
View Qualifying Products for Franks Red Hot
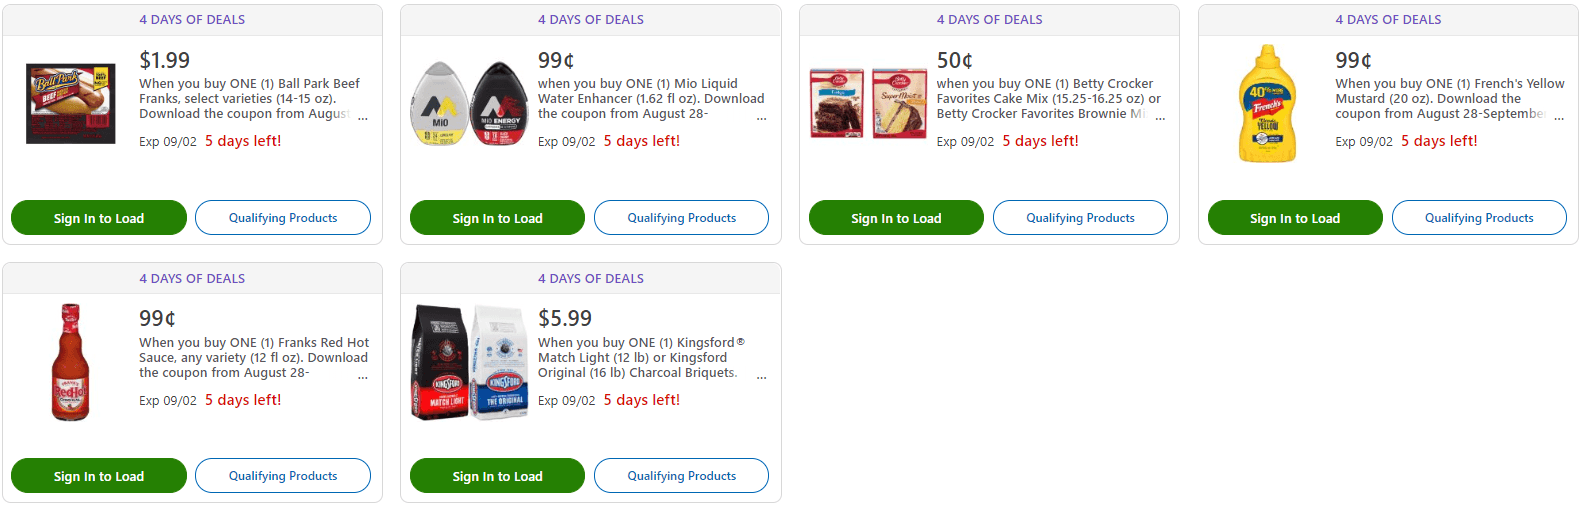pyautogui.click(x=283, y=476)
